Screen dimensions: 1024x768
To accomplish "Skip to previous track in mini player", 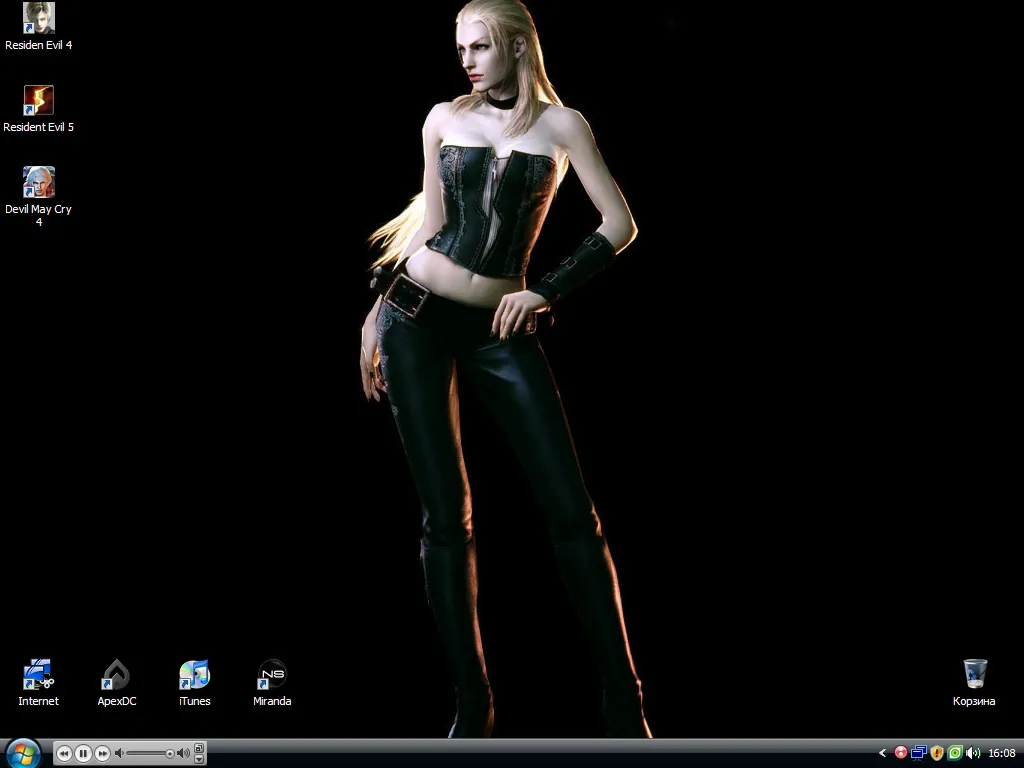I will (64, 754).
